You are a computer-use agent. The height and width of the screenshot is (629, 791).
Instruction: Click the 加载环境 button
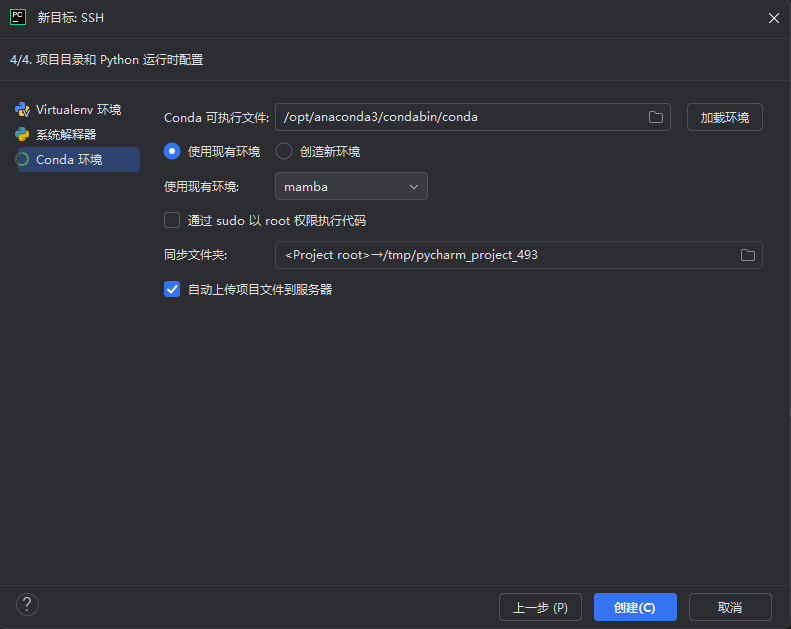pos(724,117)
